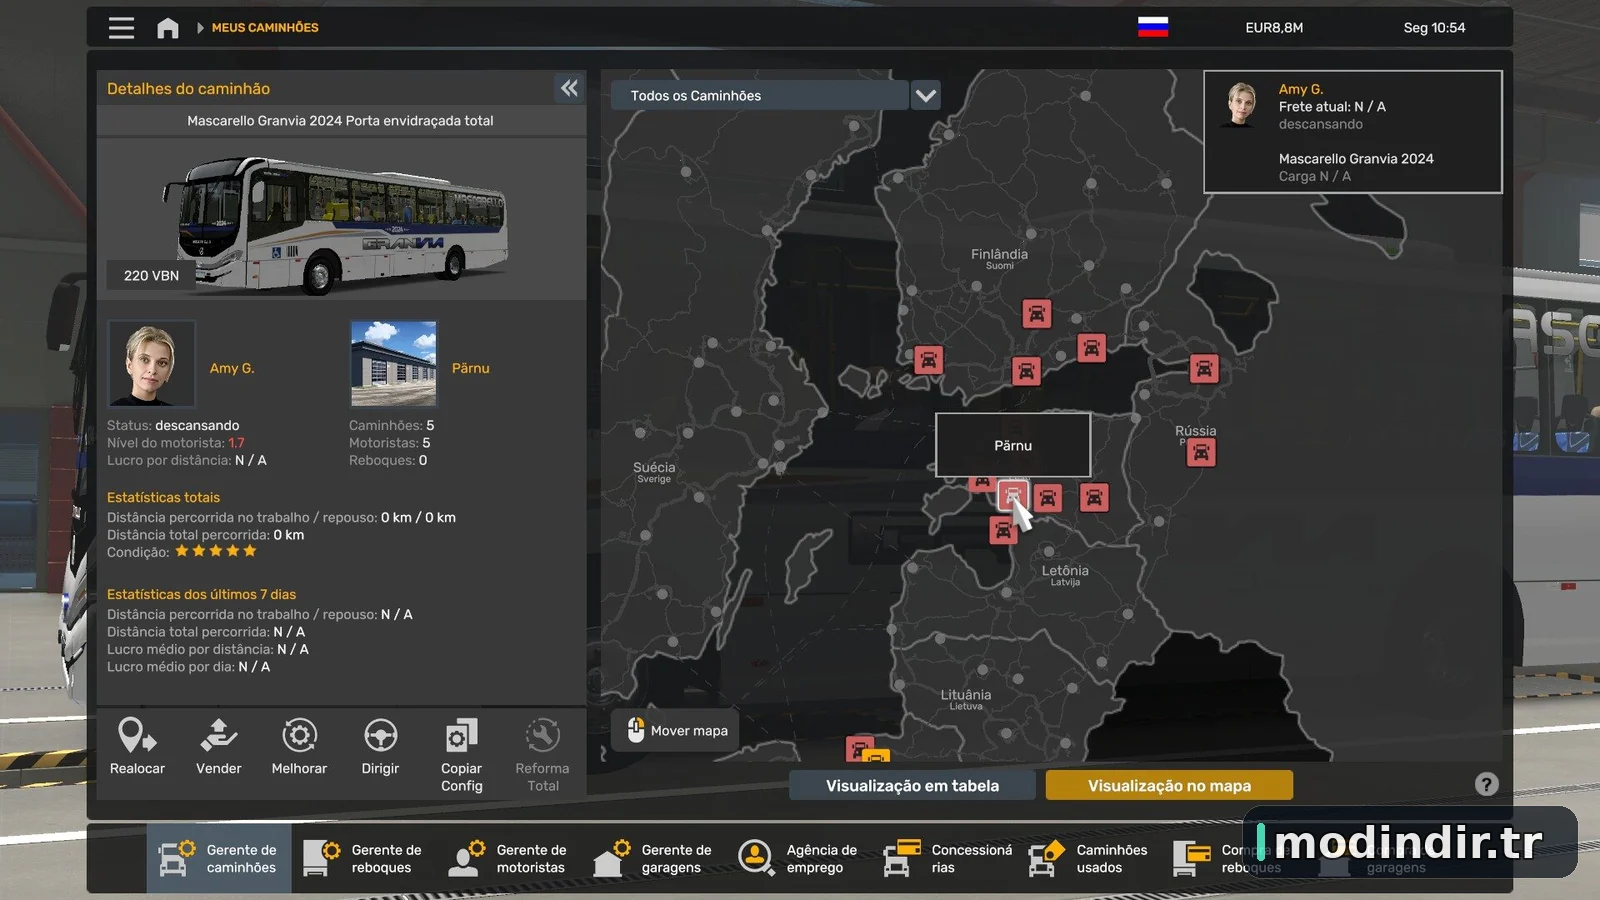Open the help question mark
This screenshot has width=1600, height=900.
coord(1487,785)
